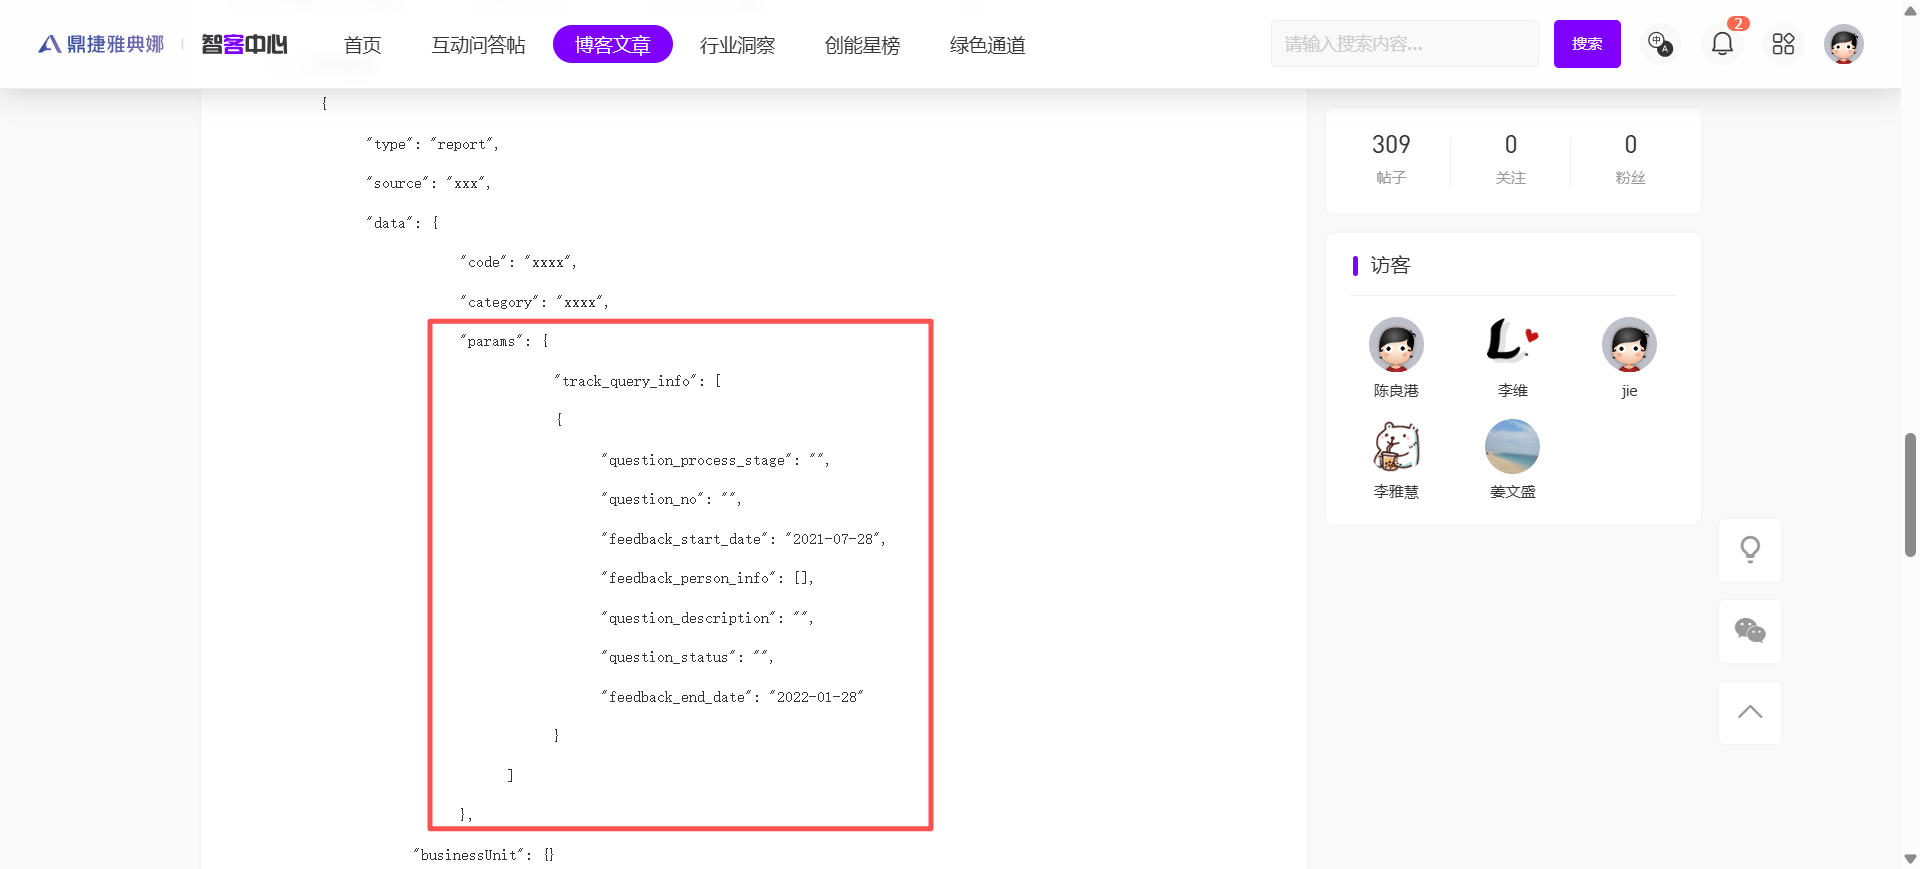Select the 博客文章 tab

point(612,45)
